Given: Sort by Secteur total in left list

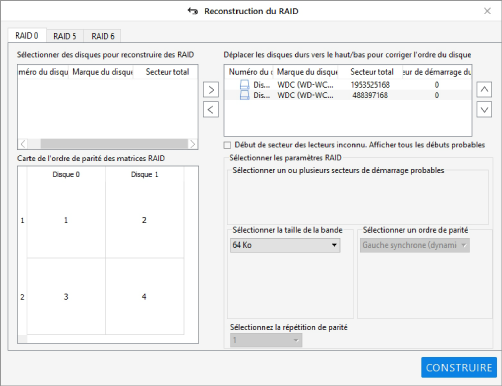Looking at the screenshot, I should 167,72.
